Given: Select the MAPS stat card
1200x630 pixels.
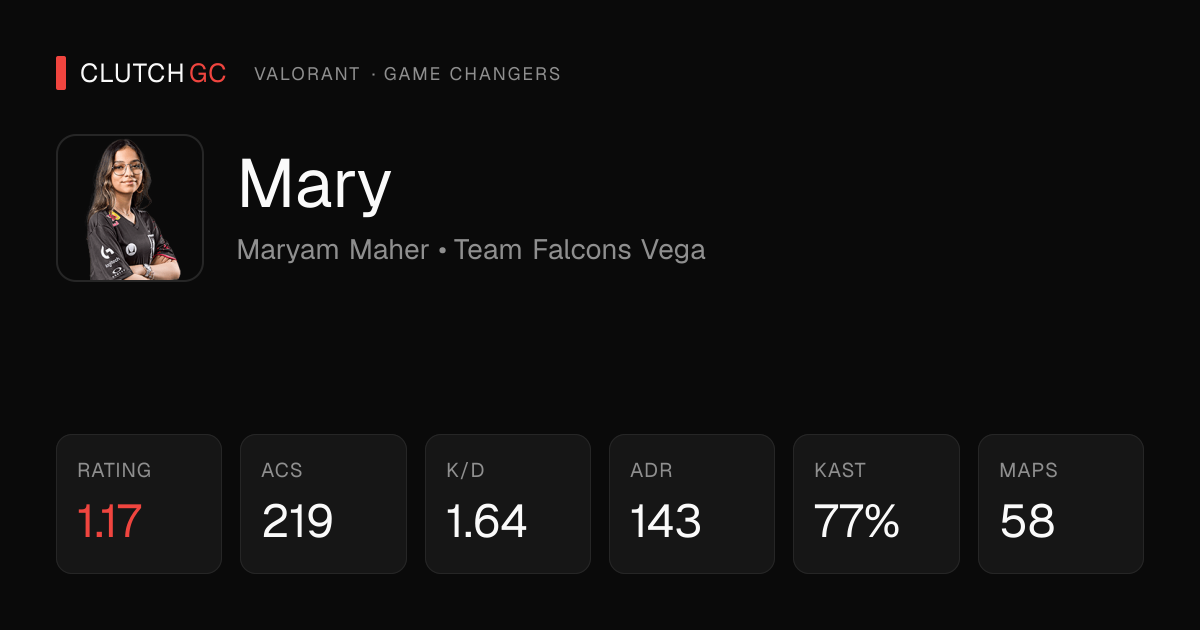Looking at the screenshot, I should (1061, 504).
